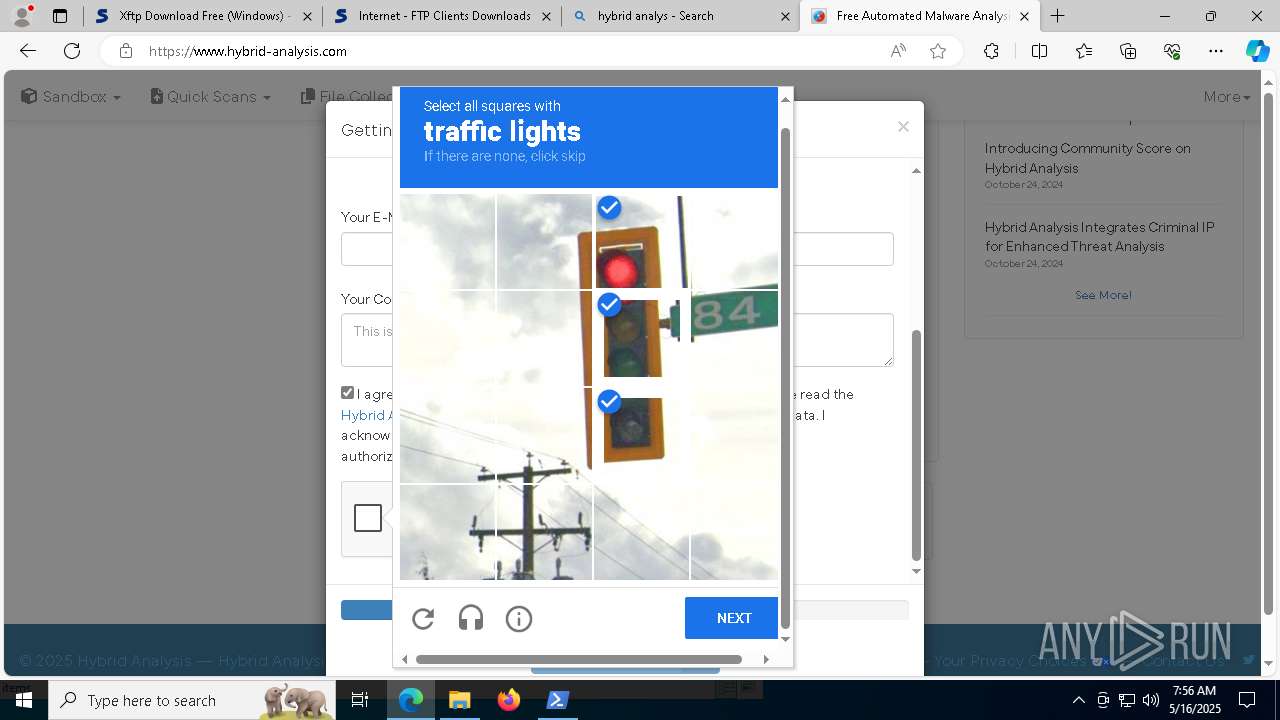Select the tile showing the 84 street sign
The height and width of the screenshot is (720, 1280).
(735, 338)
